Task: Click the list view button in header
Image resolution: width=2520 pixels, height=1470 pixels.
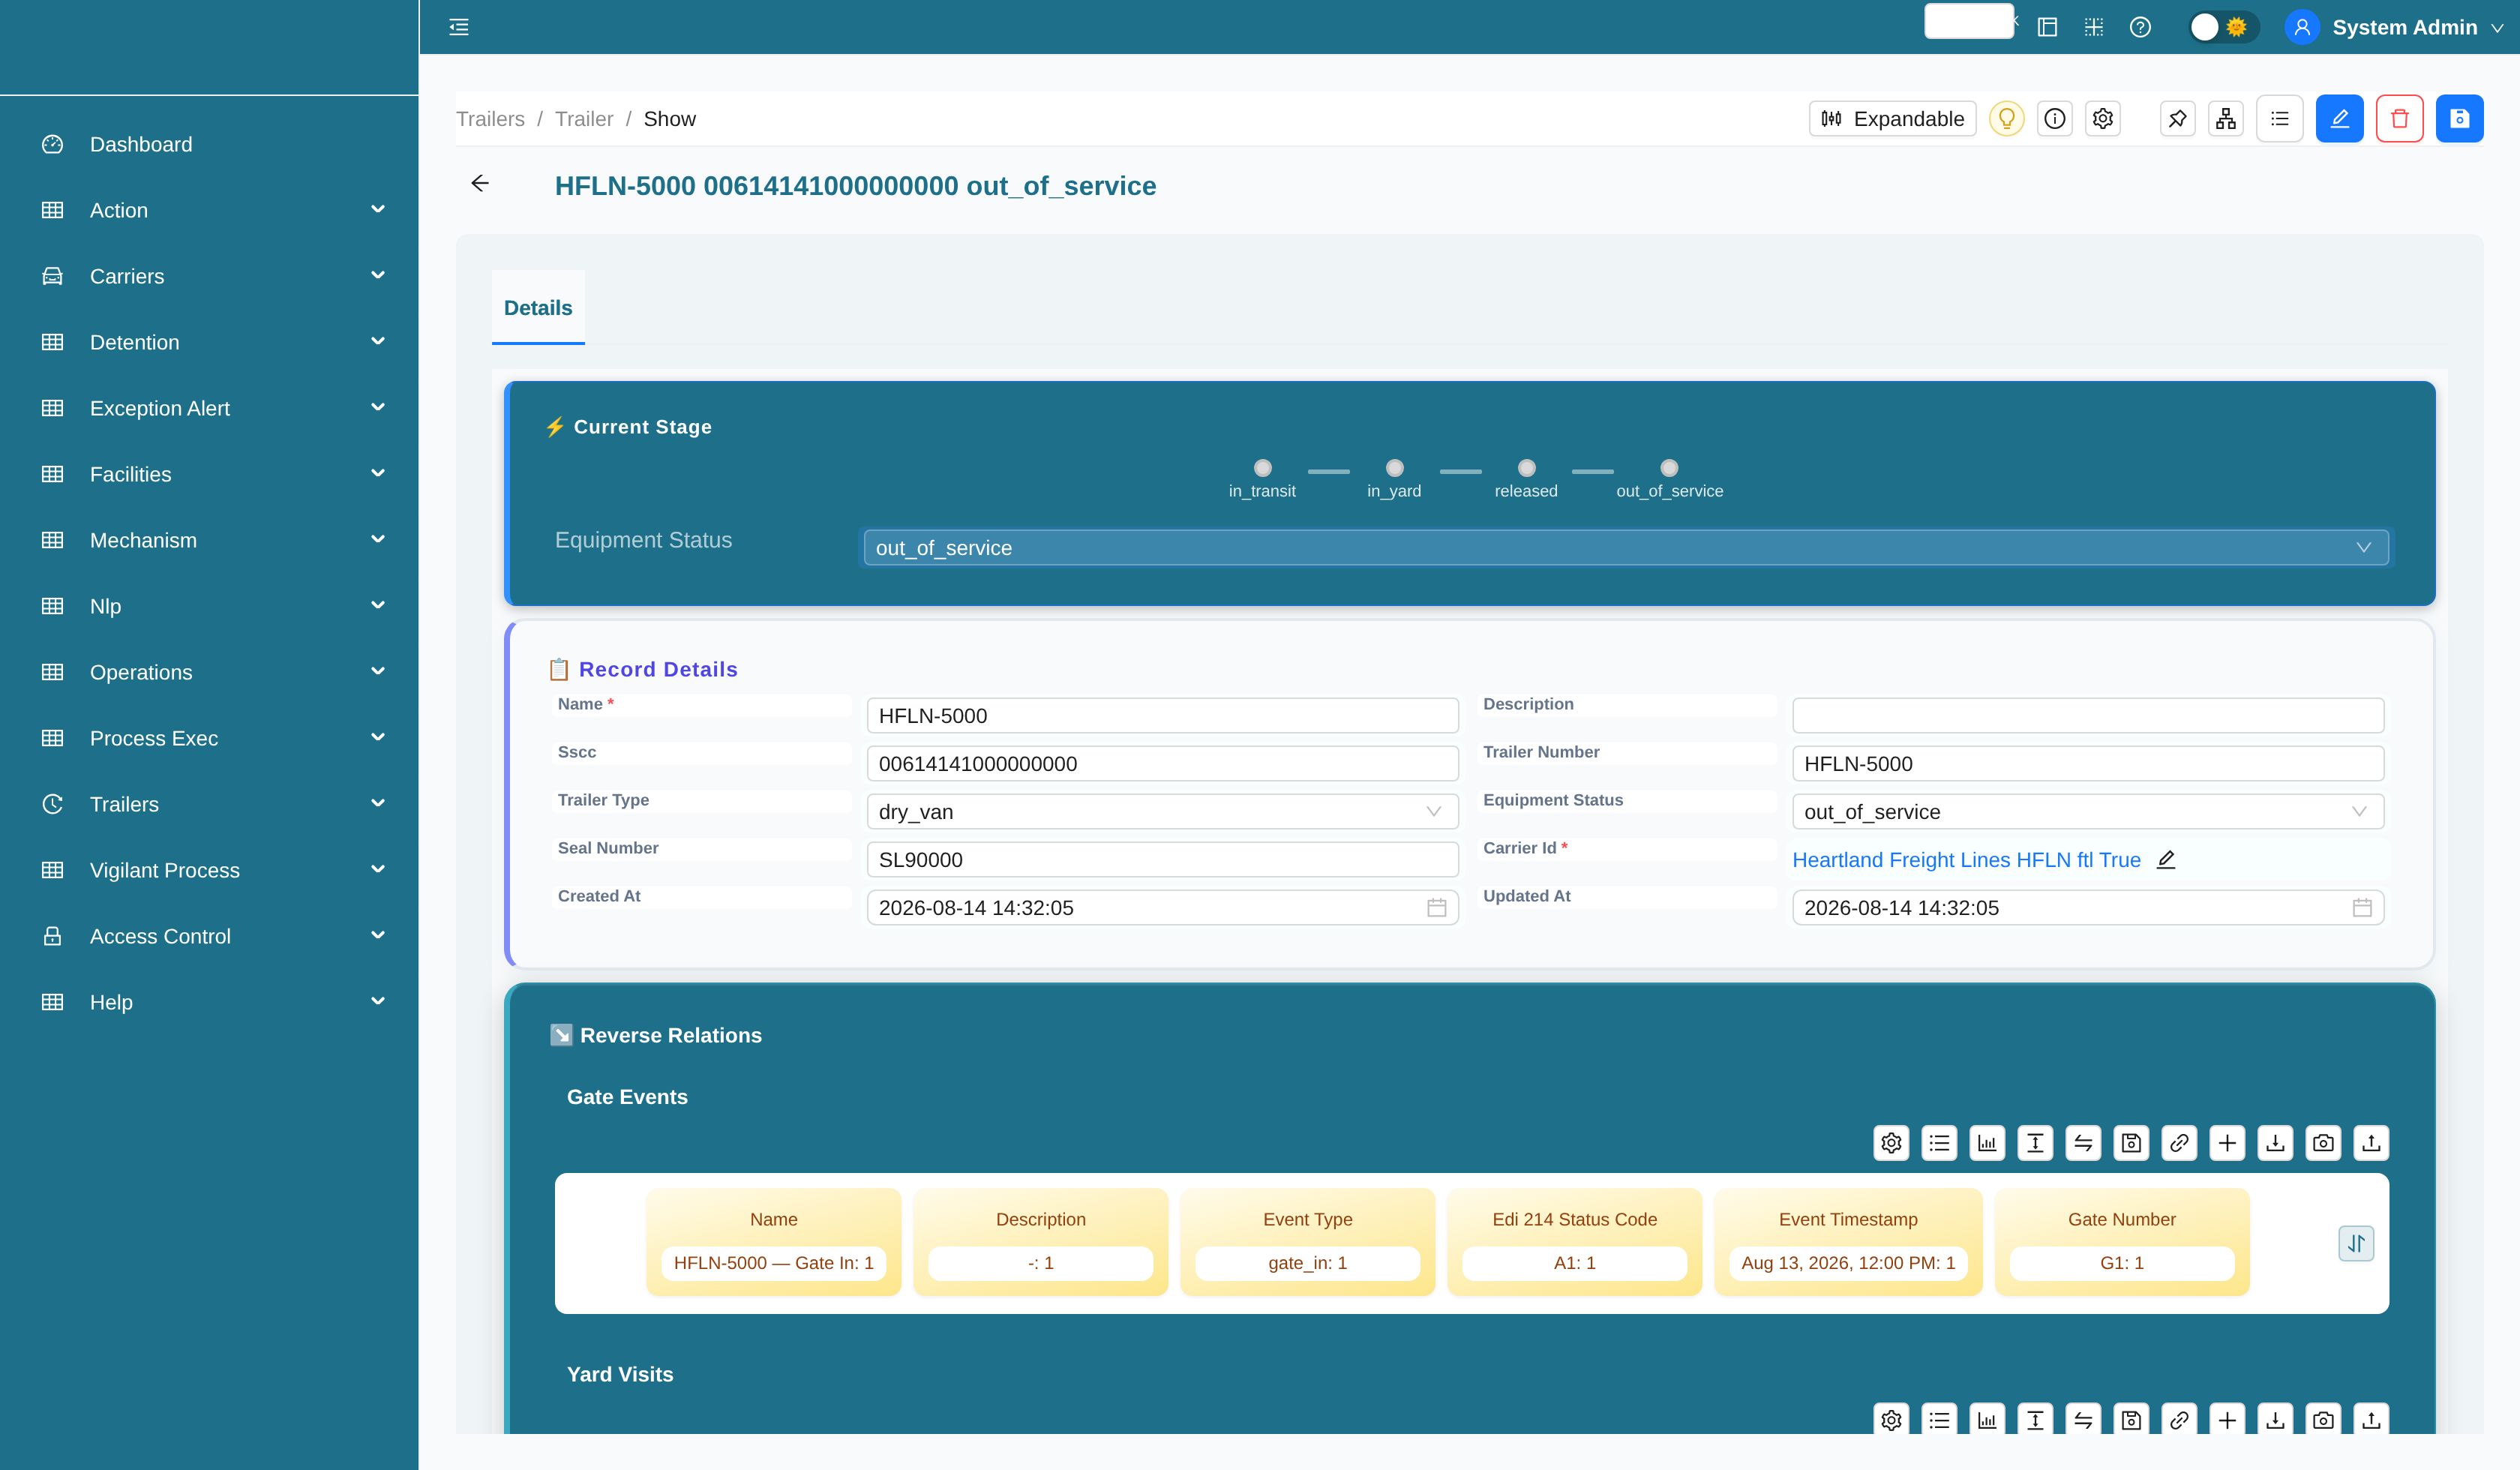Action: pyautogui.click(x=2280, y=119)
